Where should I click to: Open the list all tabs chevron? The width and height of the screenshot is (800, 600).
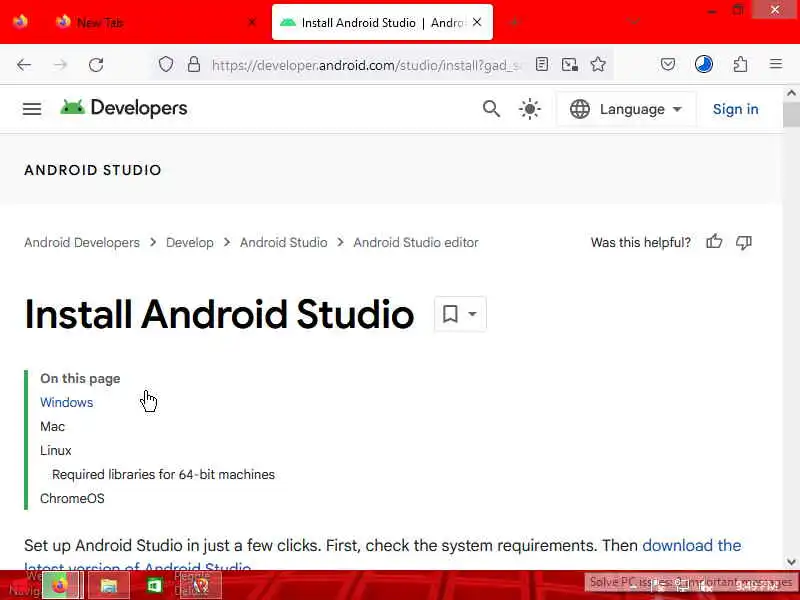point(633,22)
